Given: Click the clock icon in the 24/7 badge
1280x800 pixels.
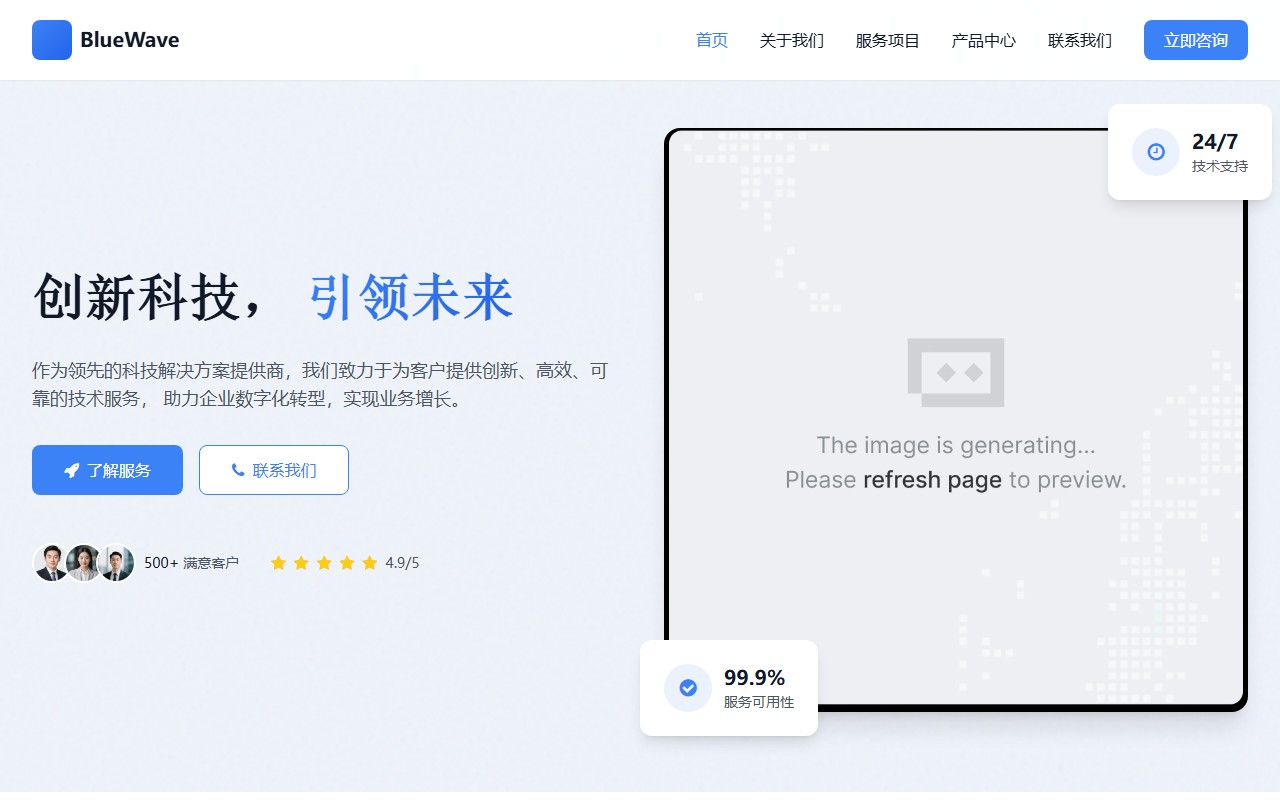Looking at the screenshot, I should [x=1156, y=152].
